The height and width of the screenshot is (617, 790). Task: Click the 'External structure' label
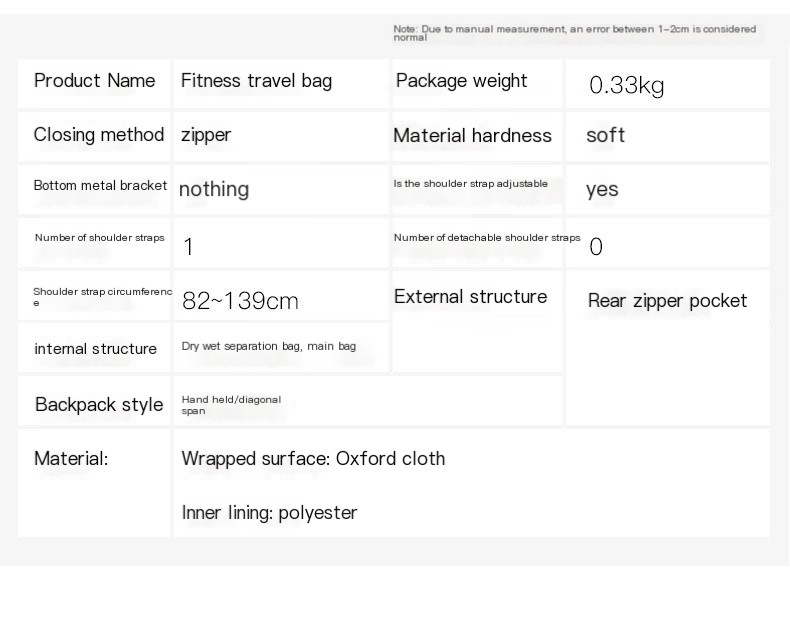point(470,297)
